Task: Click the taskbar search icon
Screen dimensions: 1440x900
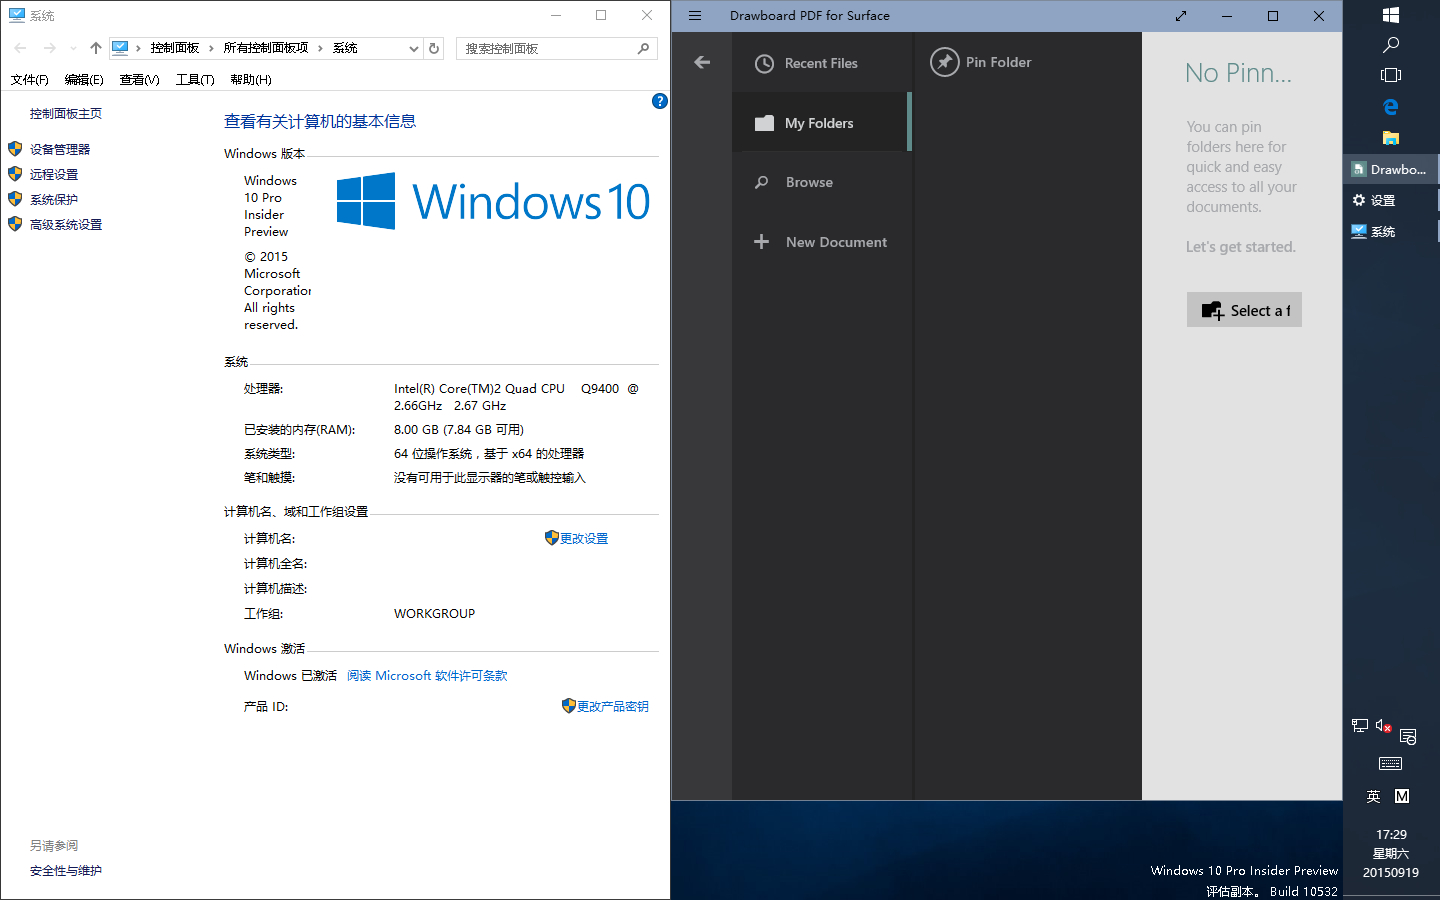Action: pos(1391,45)
